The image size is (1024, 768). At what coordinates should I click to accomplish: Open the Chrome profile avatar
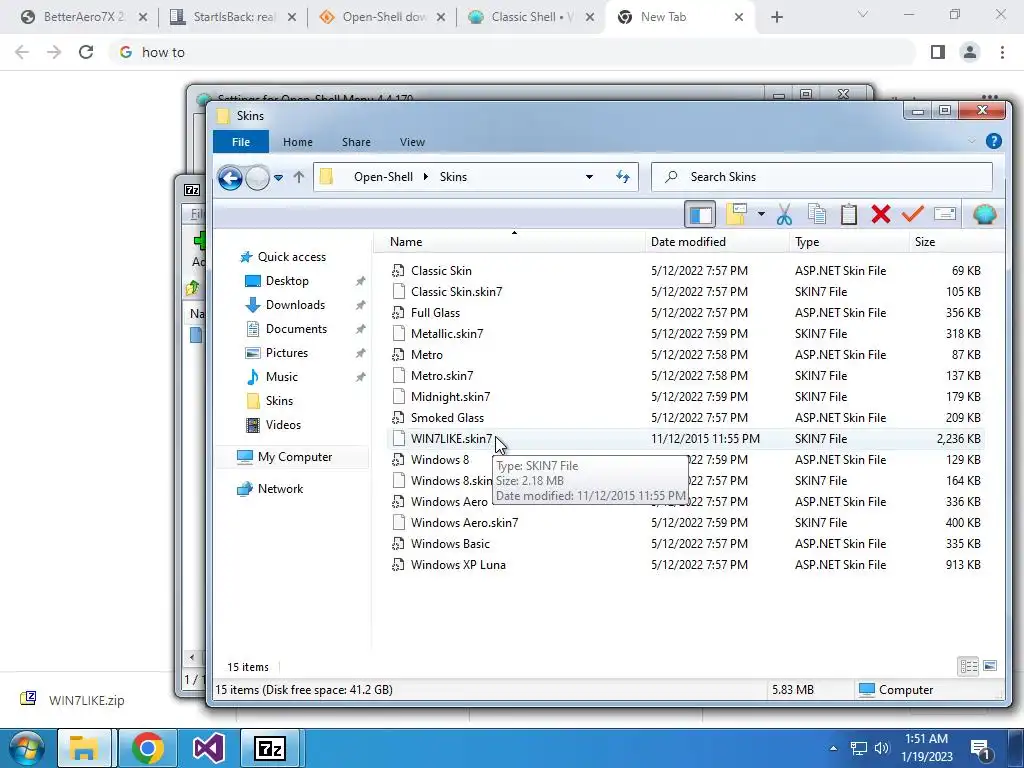tap(970, 52)
